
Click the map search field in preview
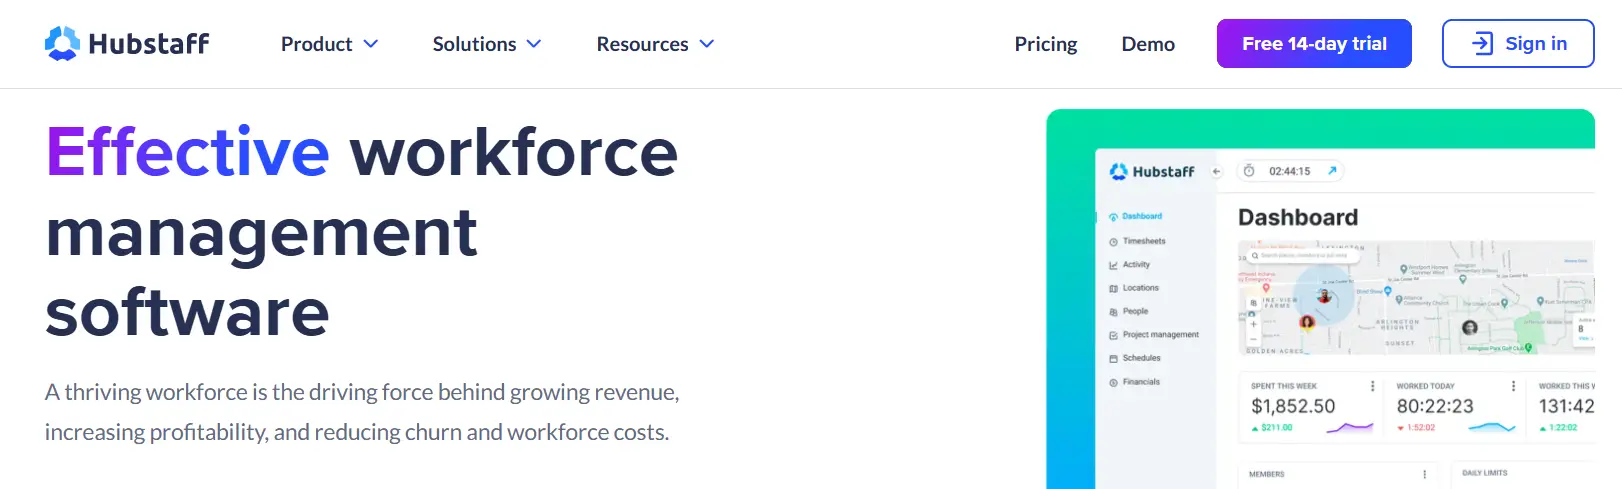click(1304, 256)
